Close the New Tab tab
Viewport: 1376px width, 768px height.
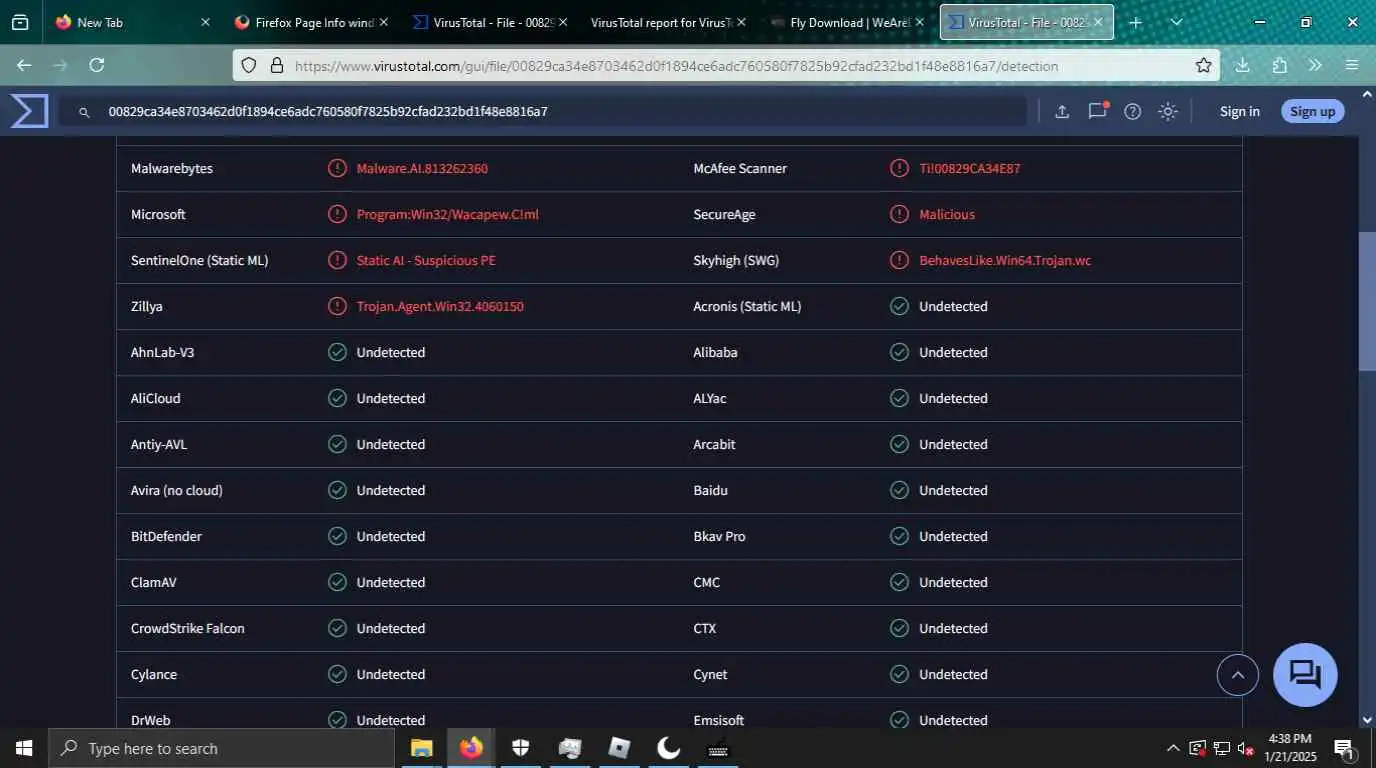(205, 22)
